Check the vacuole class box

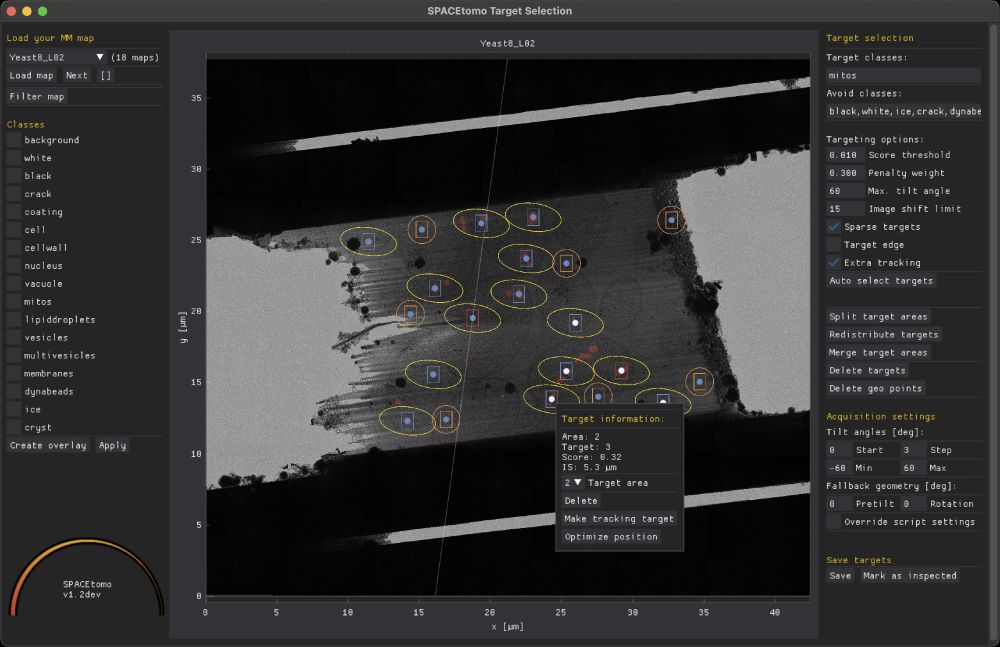point(13,283)
